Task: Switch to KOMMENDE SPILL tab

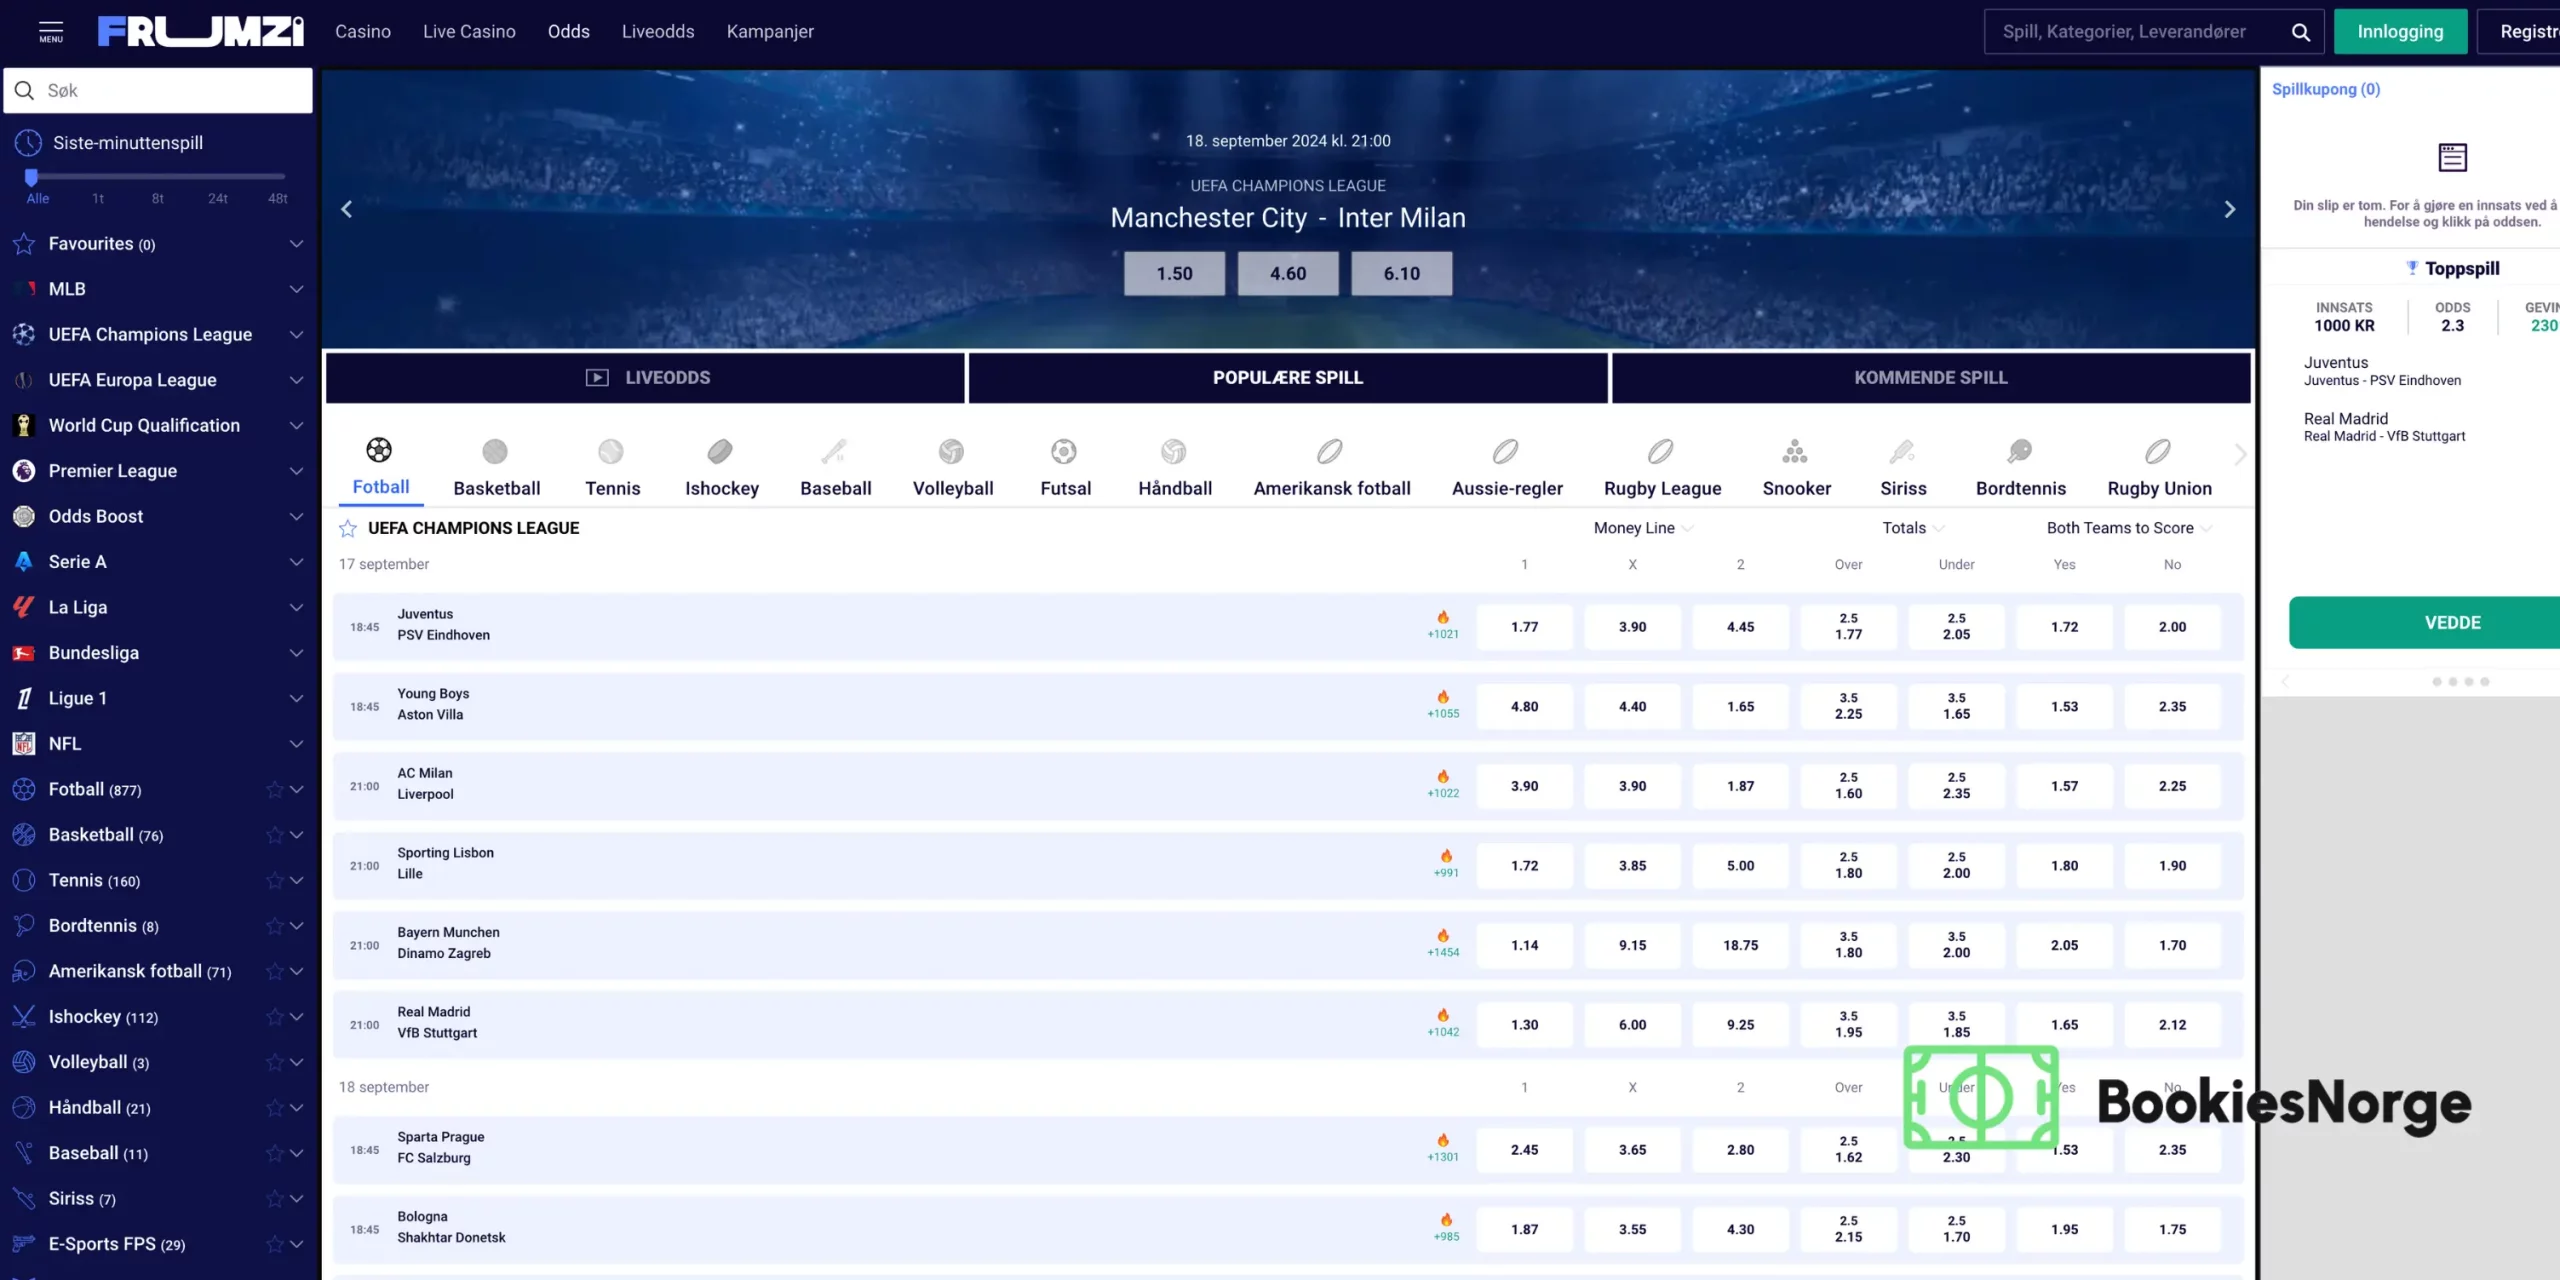Action: click(x=1931, y=378)
